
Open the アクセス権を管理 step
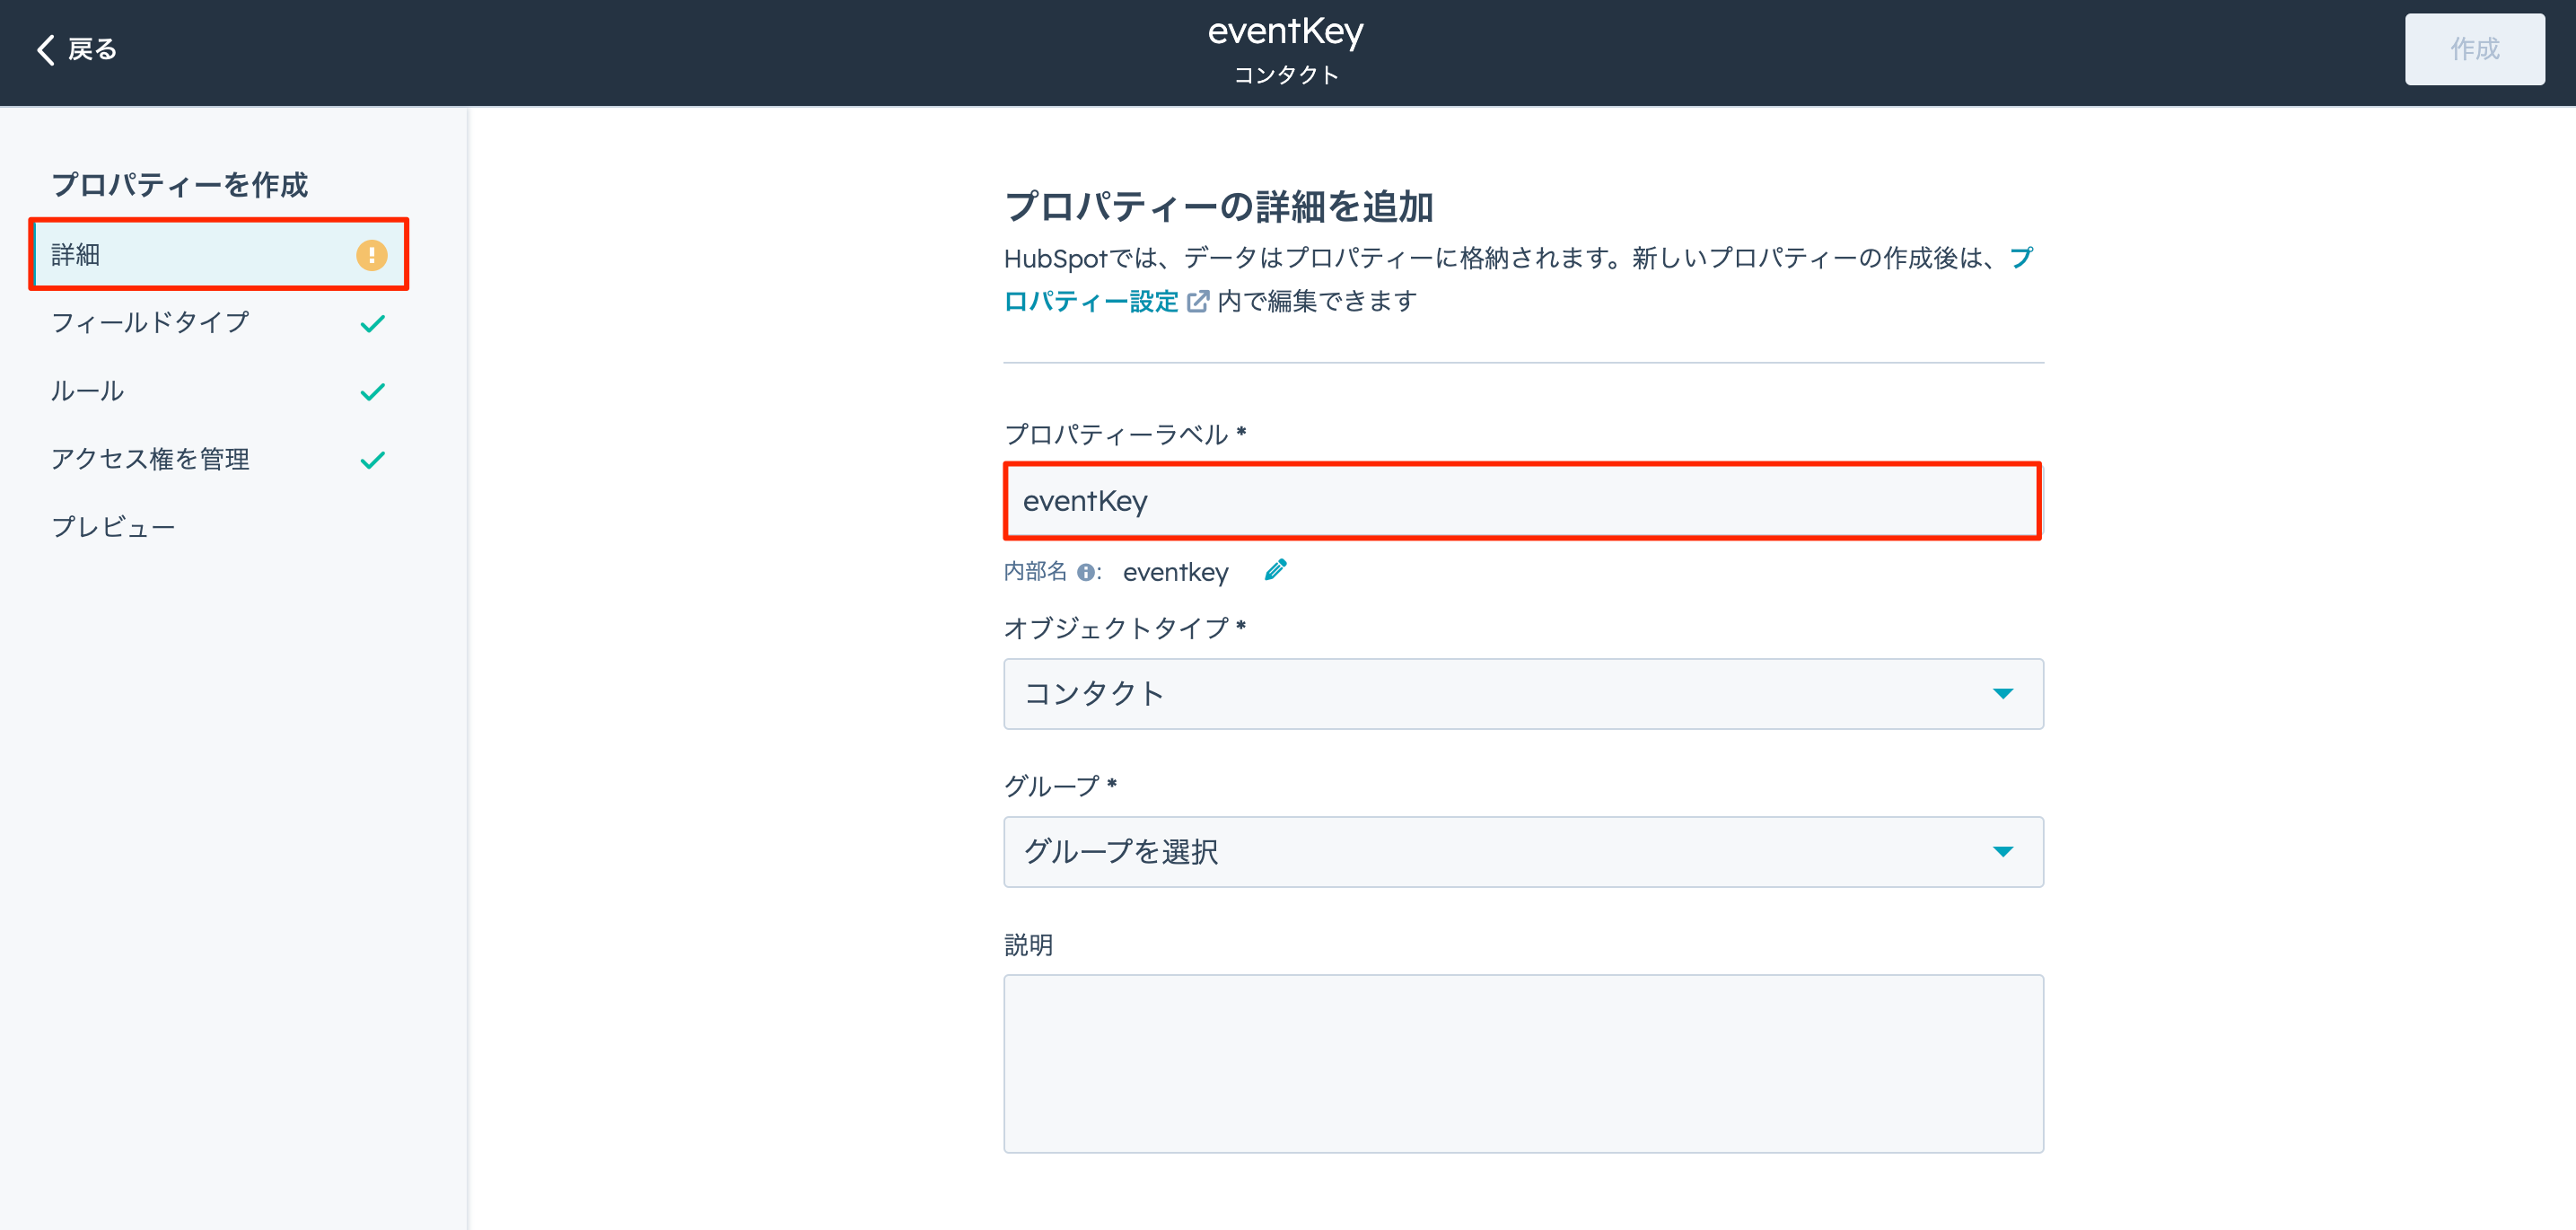219,459
